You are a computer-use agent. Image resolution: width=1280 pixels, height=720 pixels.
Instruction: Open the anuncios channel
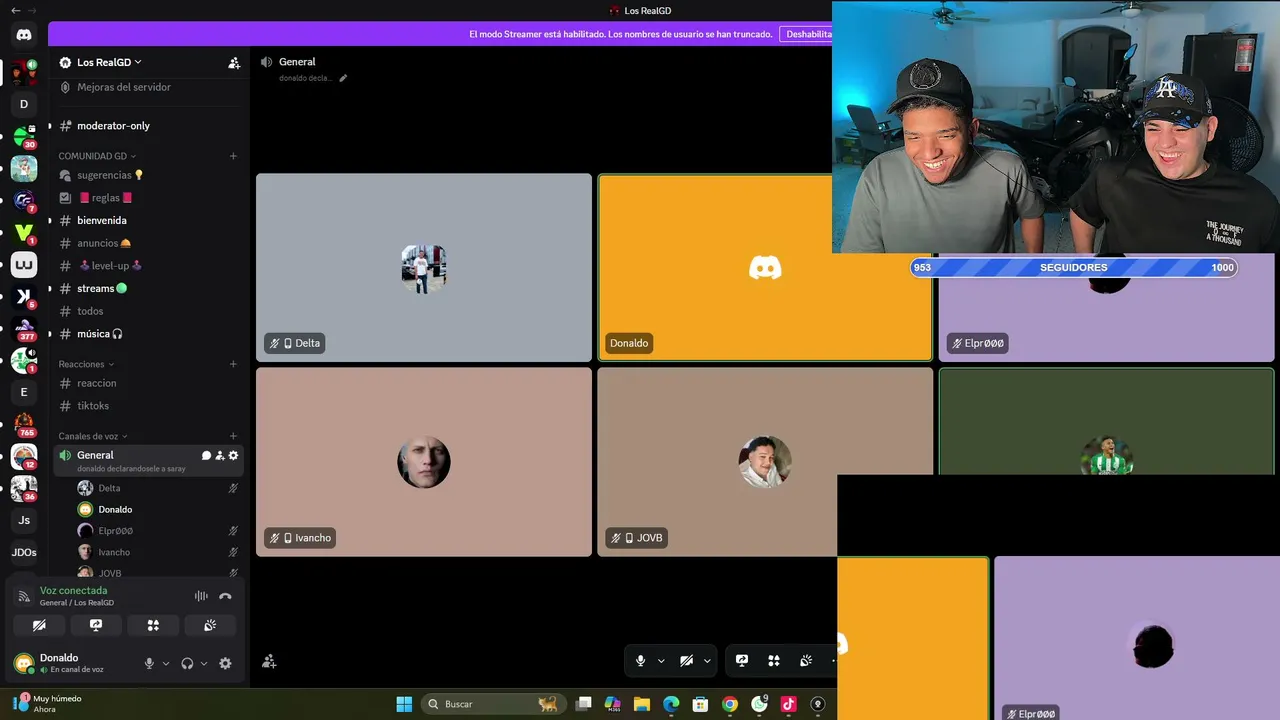pyautogui.click(x=147, y=243)
